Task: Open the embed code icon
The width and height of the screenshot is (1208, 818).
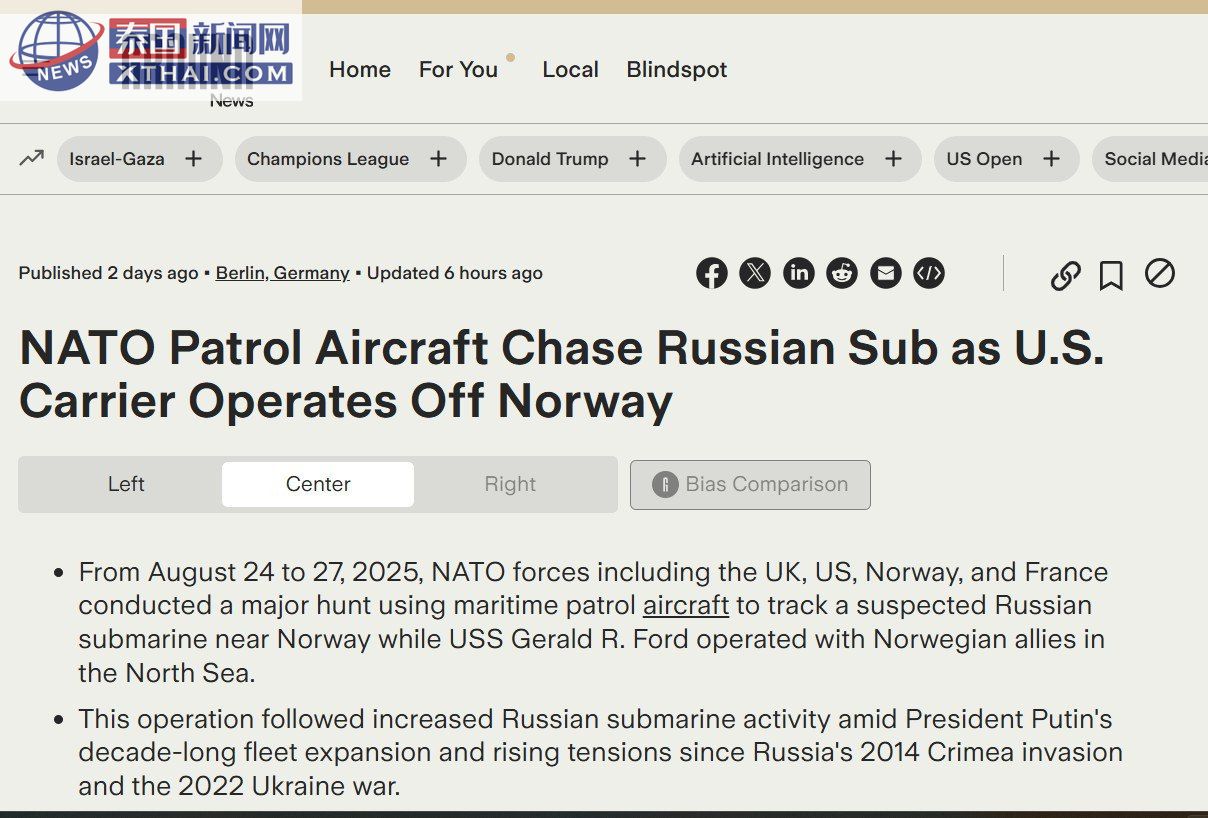Action: pyautogui.click(x=929, y=273)
